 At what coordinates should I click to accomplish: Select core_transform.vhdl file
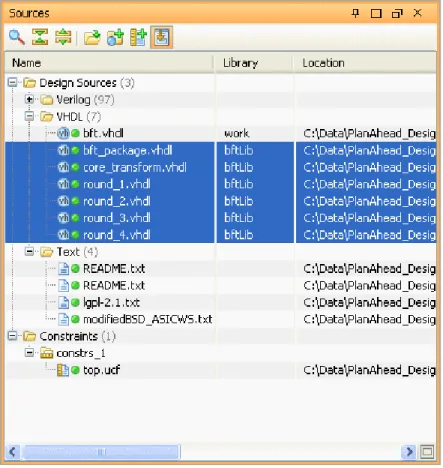[135, 167]
